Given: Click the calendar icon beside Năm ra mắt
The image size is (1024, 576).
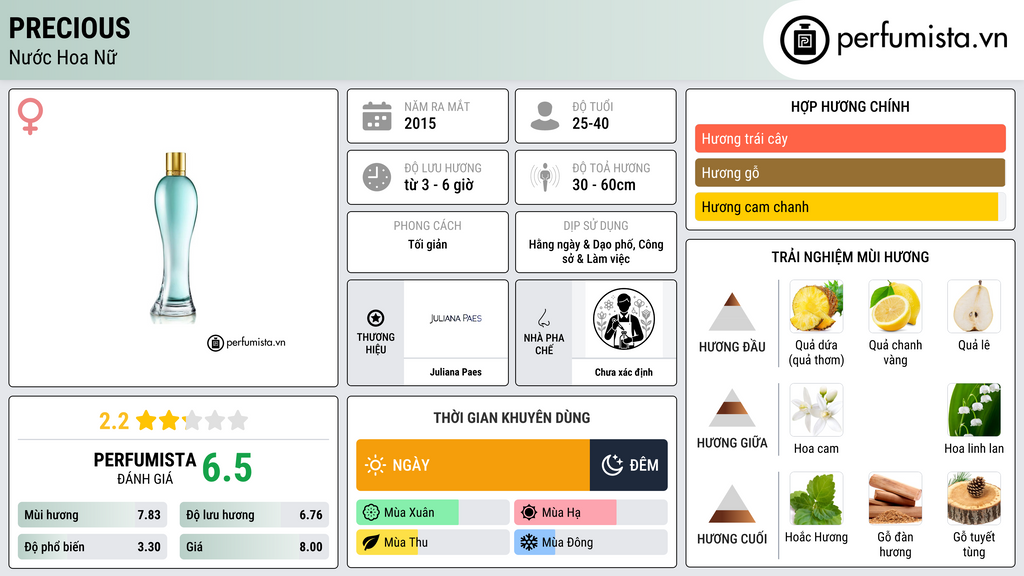Looking at the screenshot, I should [x=377, y=116].
